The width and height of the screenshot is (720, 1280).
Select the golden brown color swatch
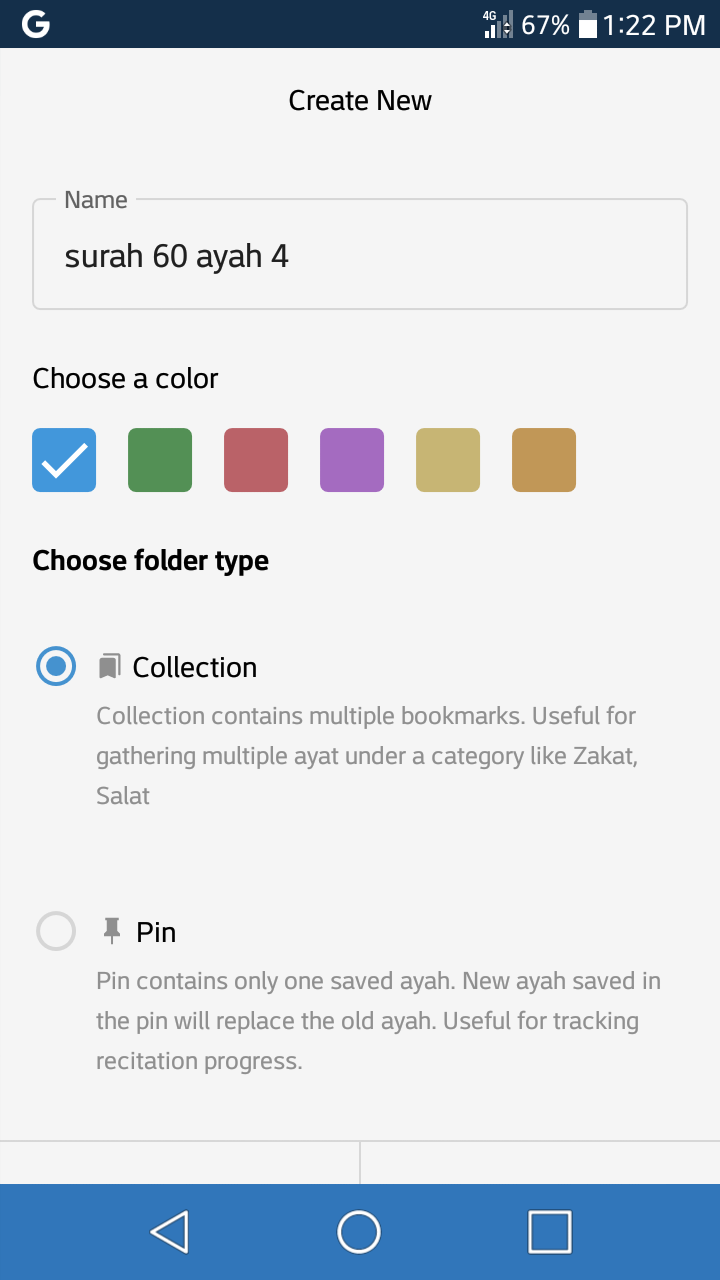pyautogui.click(x=543, y=459)
